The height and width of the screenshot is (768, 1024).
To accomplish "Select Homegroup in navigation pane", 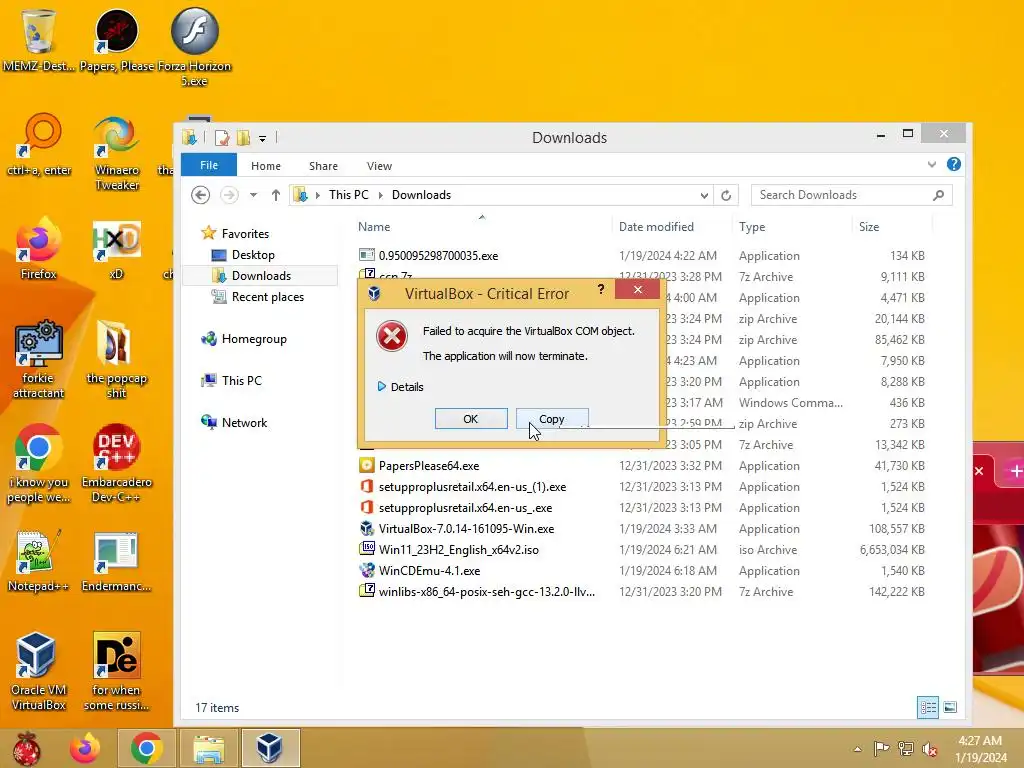I will tap(254, 338).
